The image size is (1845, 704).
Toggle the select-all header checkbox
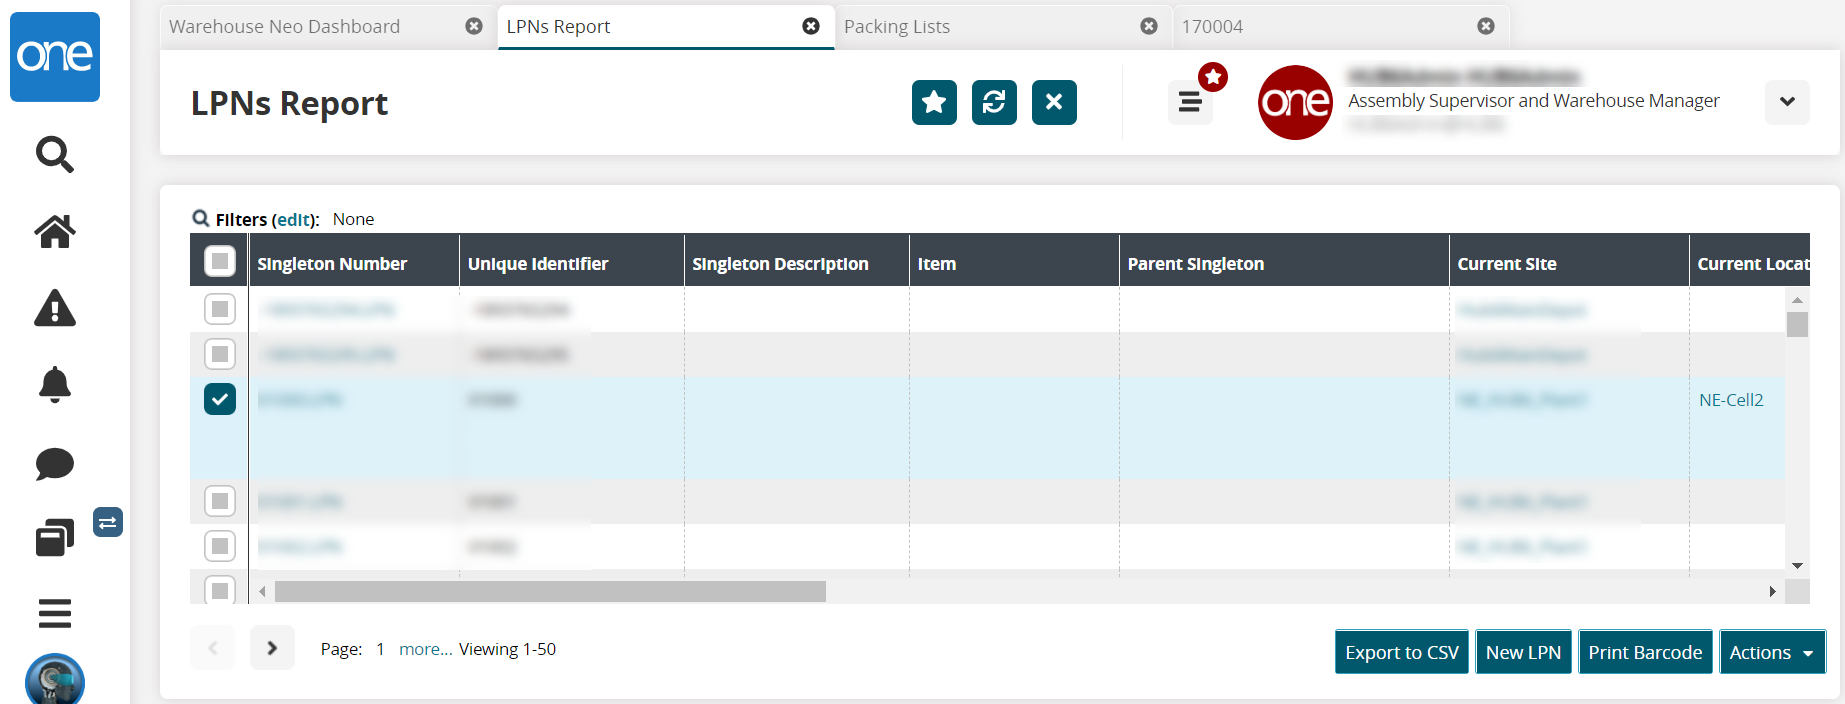(x=220, y=261)
